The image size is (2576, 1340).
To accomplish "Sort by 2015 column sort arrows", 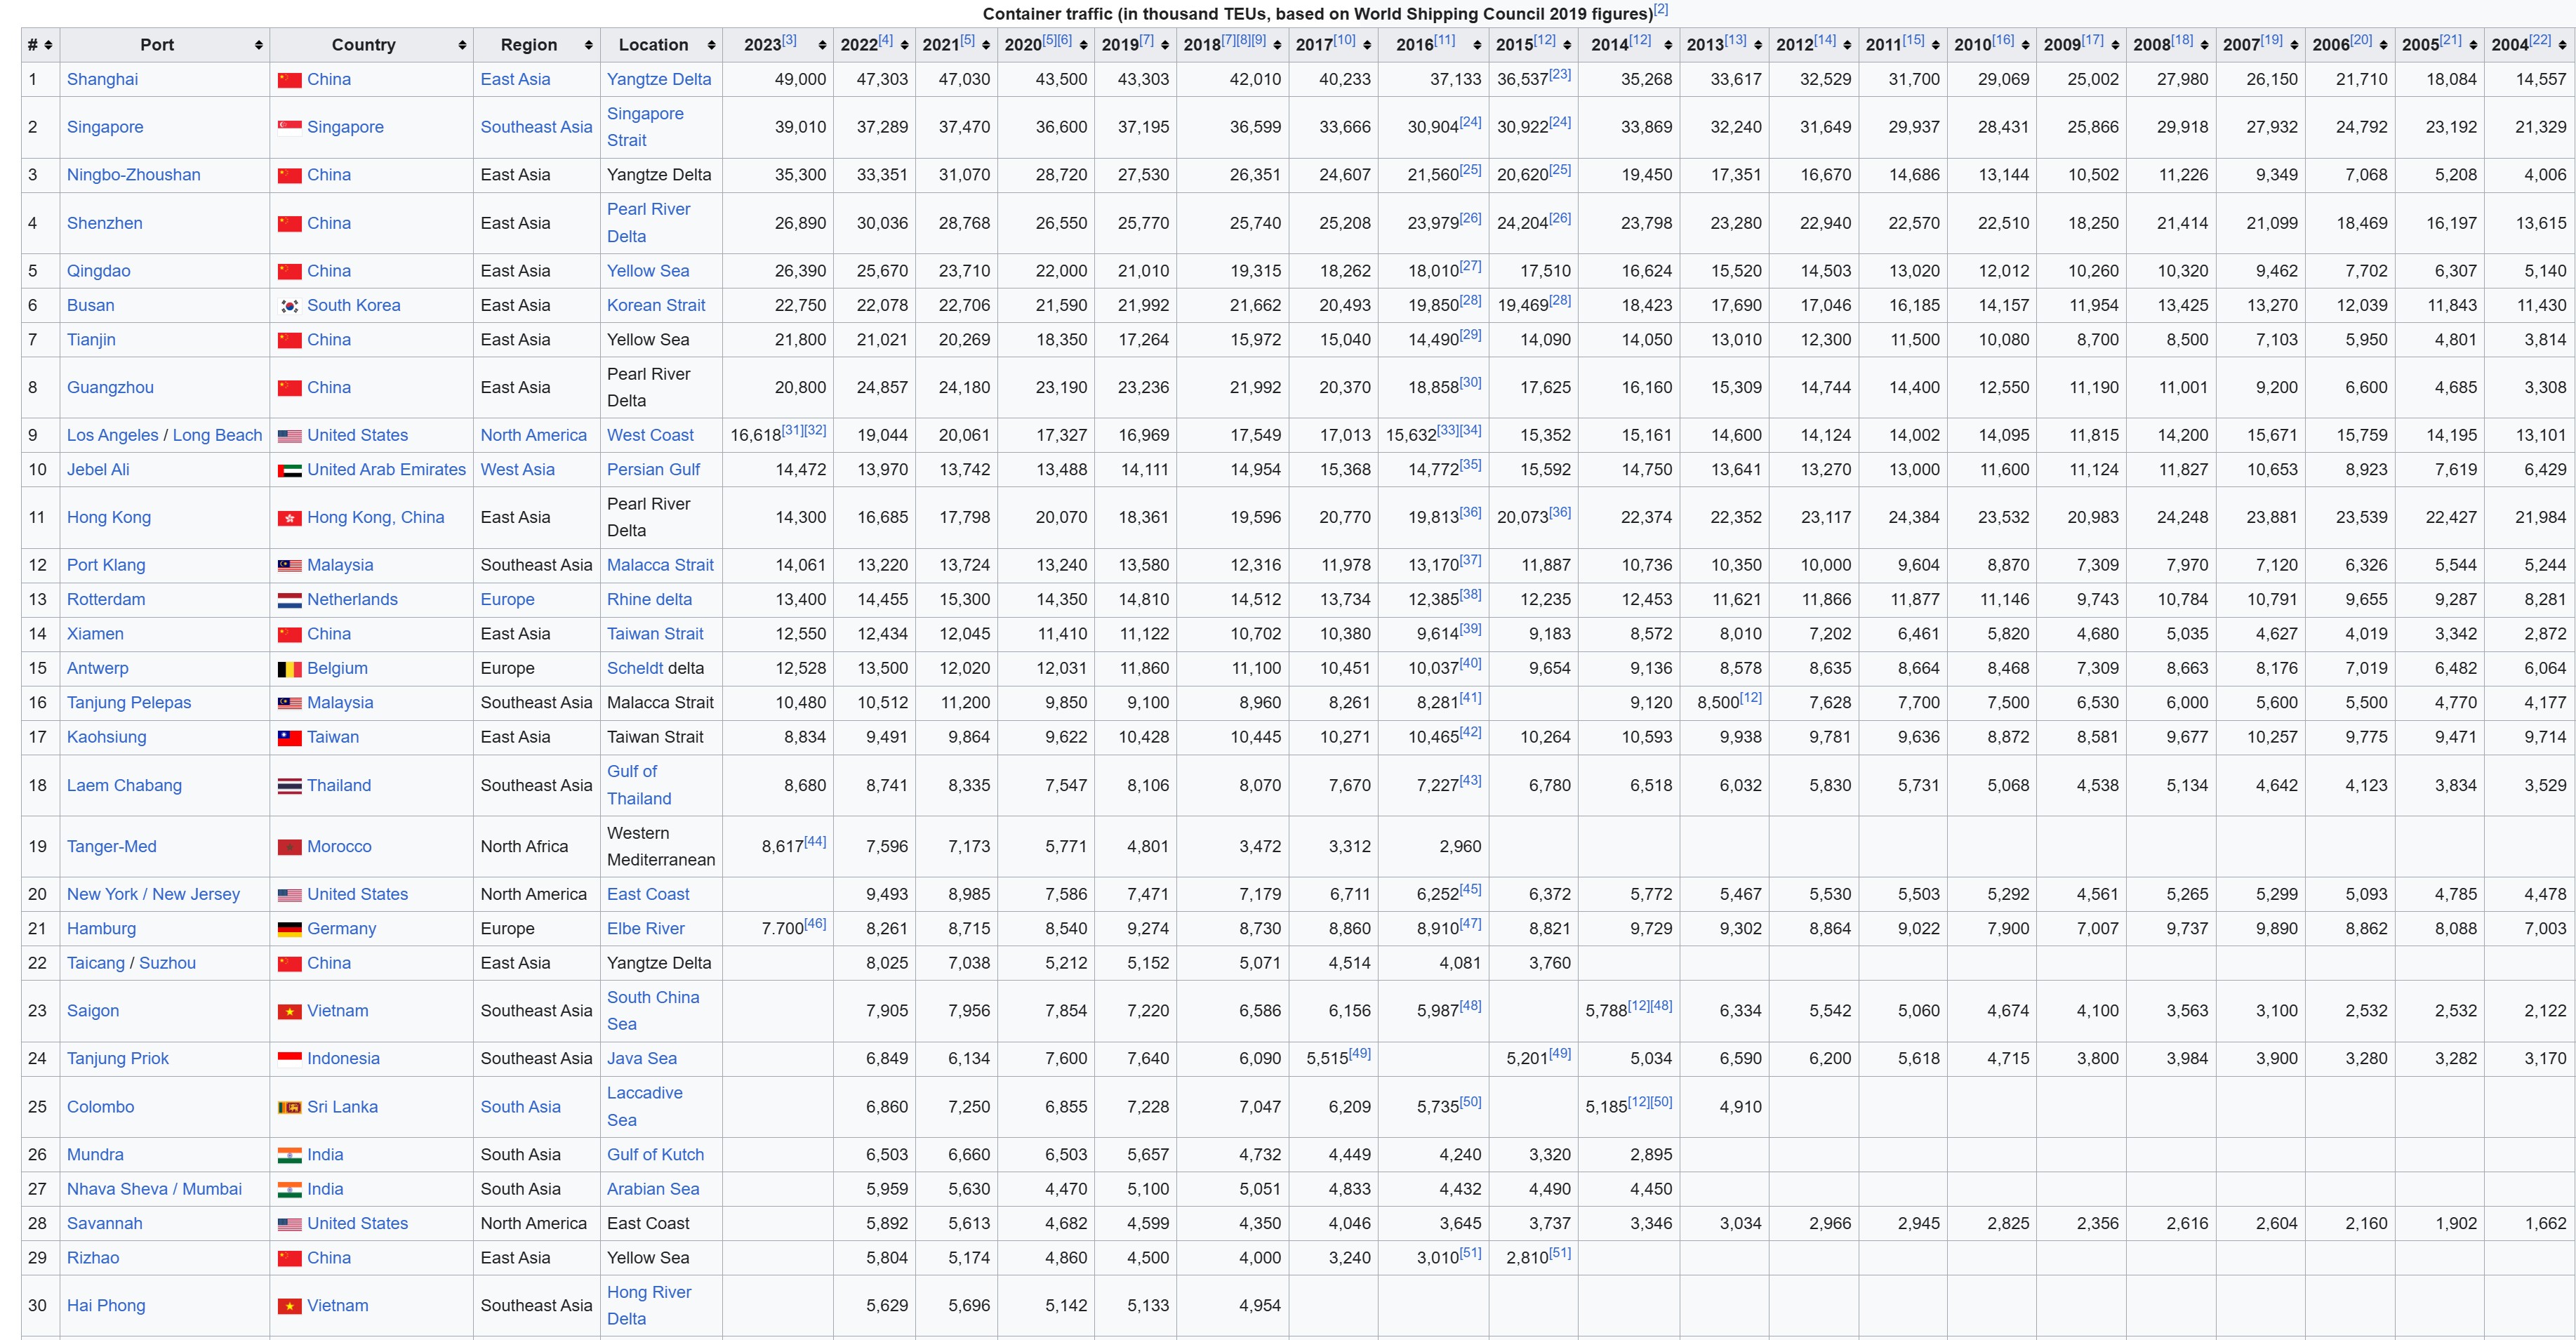I will tap(1567, 45).
